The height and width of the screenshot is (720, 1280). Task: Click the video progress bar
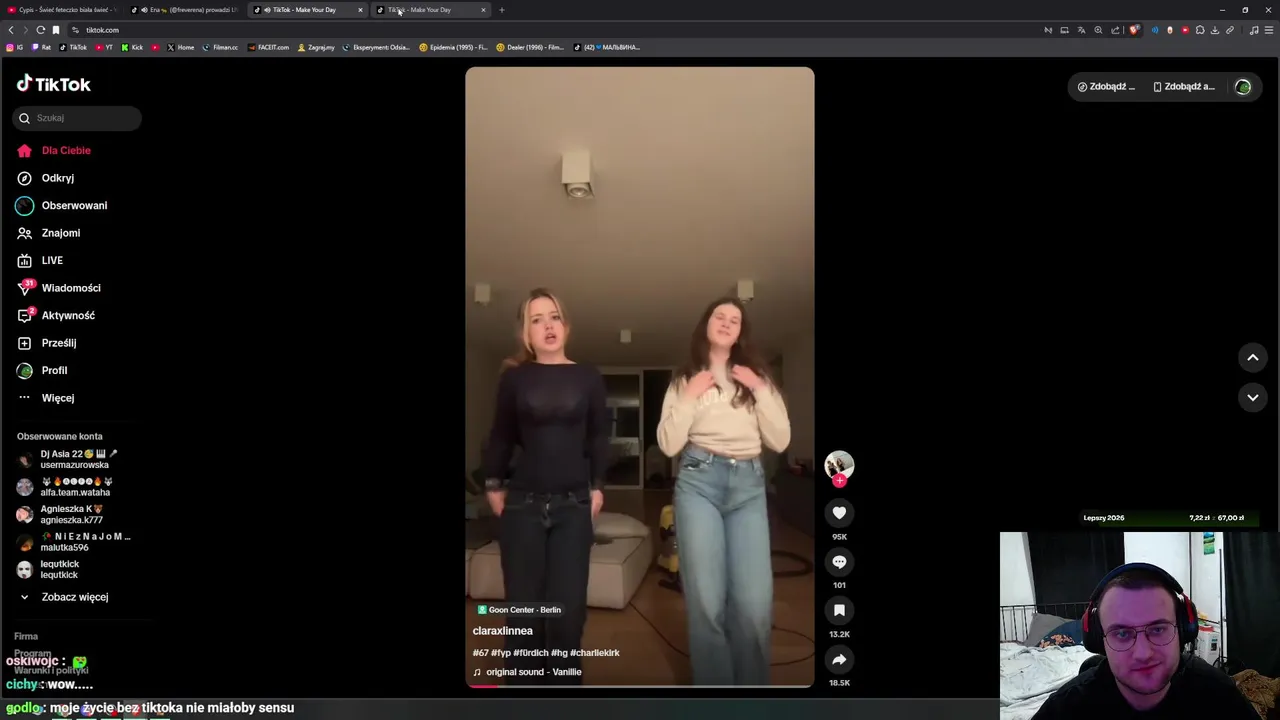(640, 685)
